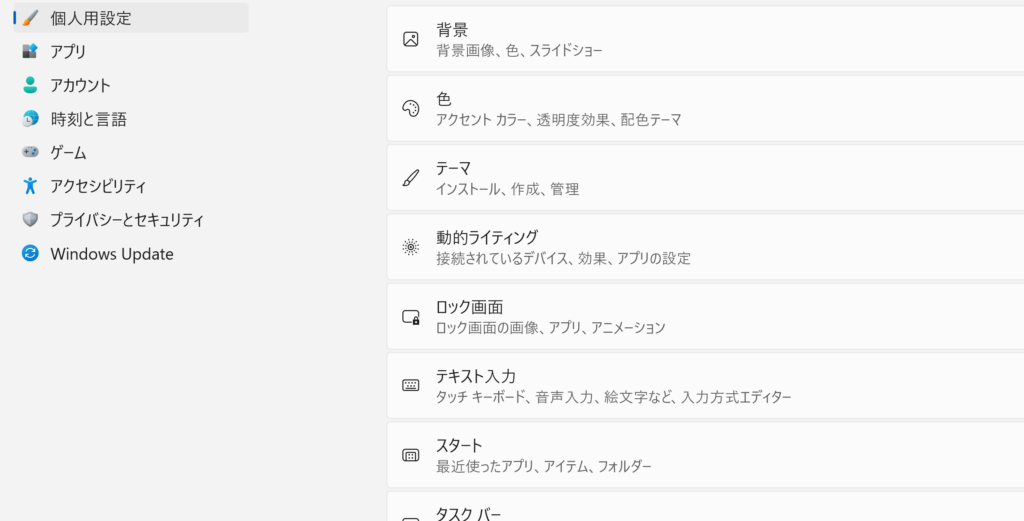Open the 色 accent color settings
Screen dimensions: 1024x521
click(x=705, y=108)
